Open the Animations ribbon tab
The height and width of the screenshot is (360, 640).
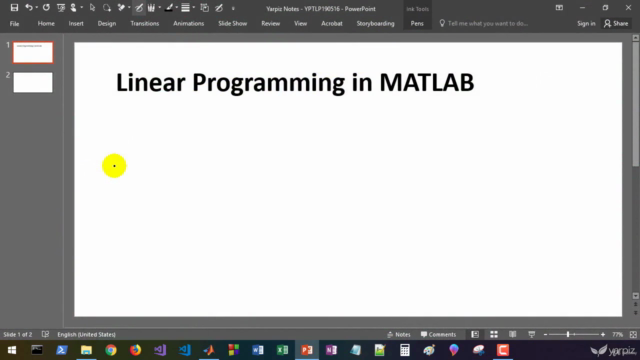[x=188, y=24]
